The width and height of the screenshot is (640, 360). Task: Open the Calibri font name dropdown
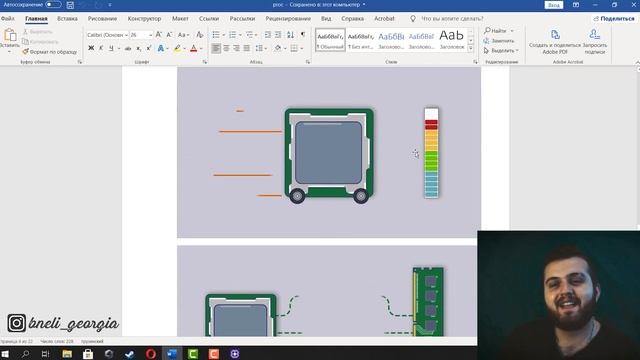(x=126, y=35)
